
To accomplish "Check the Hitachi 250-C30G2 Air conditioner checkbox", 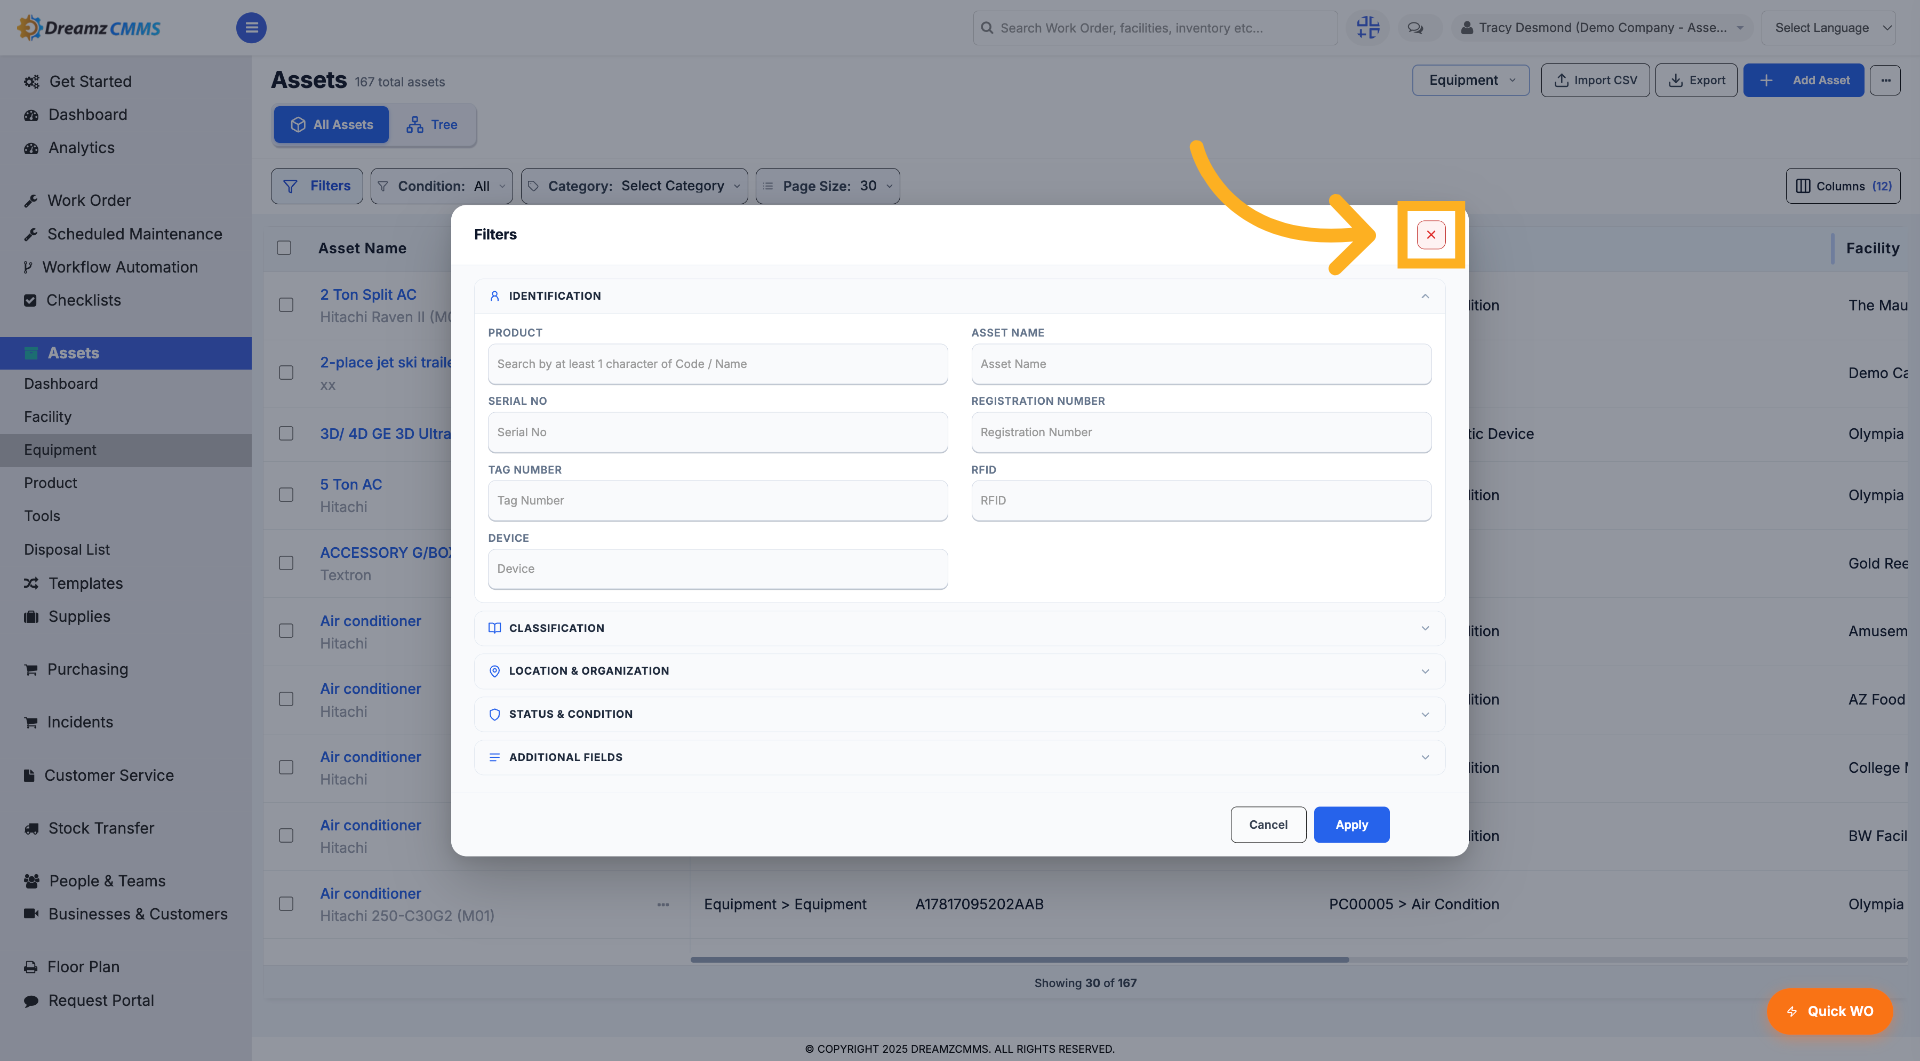I will (x=286, y=904).
